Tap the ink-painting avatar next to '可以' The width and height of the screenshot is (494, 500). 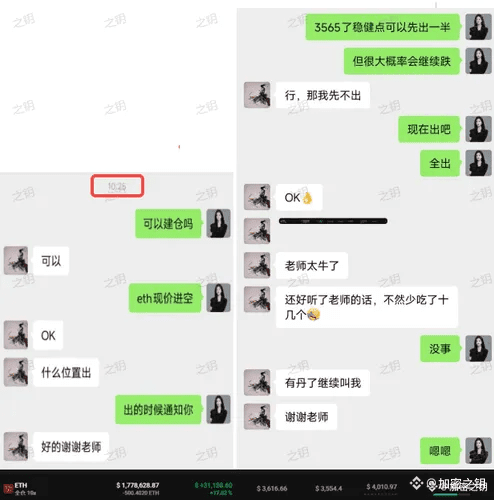[x=16, y=261]
